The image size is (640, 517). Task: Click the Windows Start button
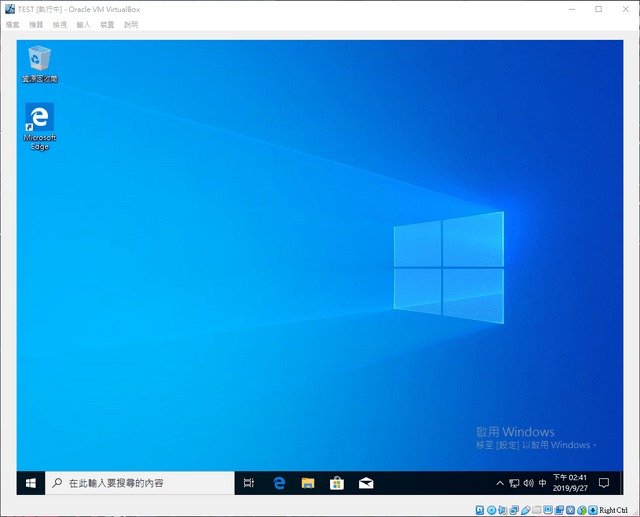tap(31, 483)
